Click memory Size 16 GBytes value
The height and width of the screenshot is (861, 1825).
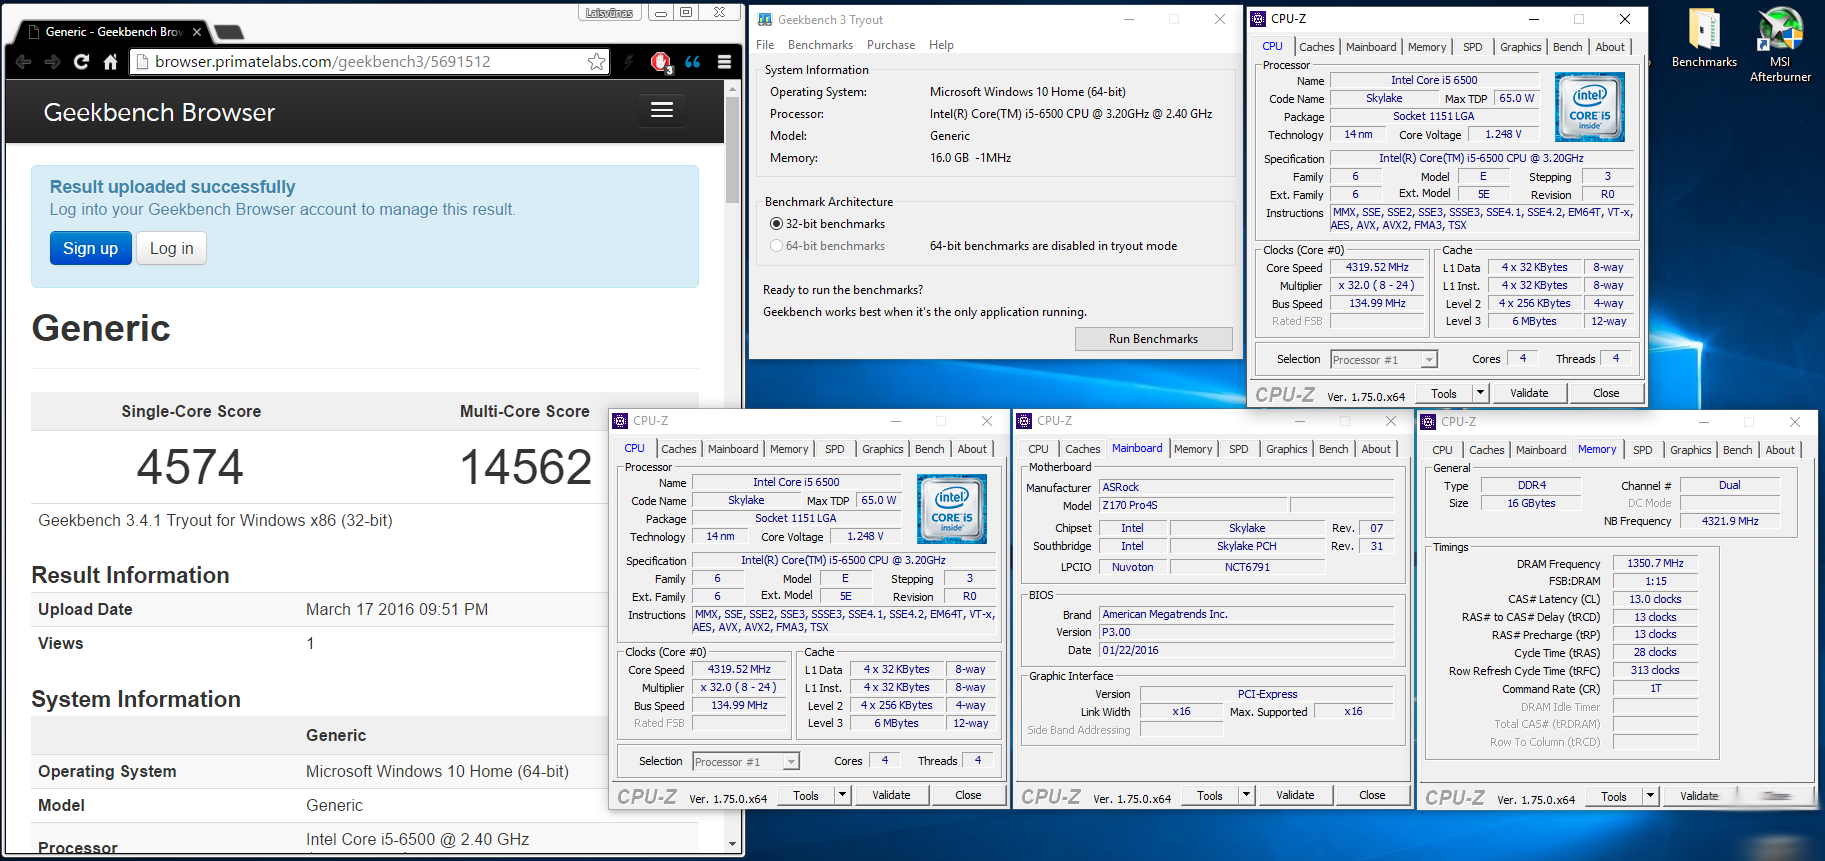[x=1531, y=503]
